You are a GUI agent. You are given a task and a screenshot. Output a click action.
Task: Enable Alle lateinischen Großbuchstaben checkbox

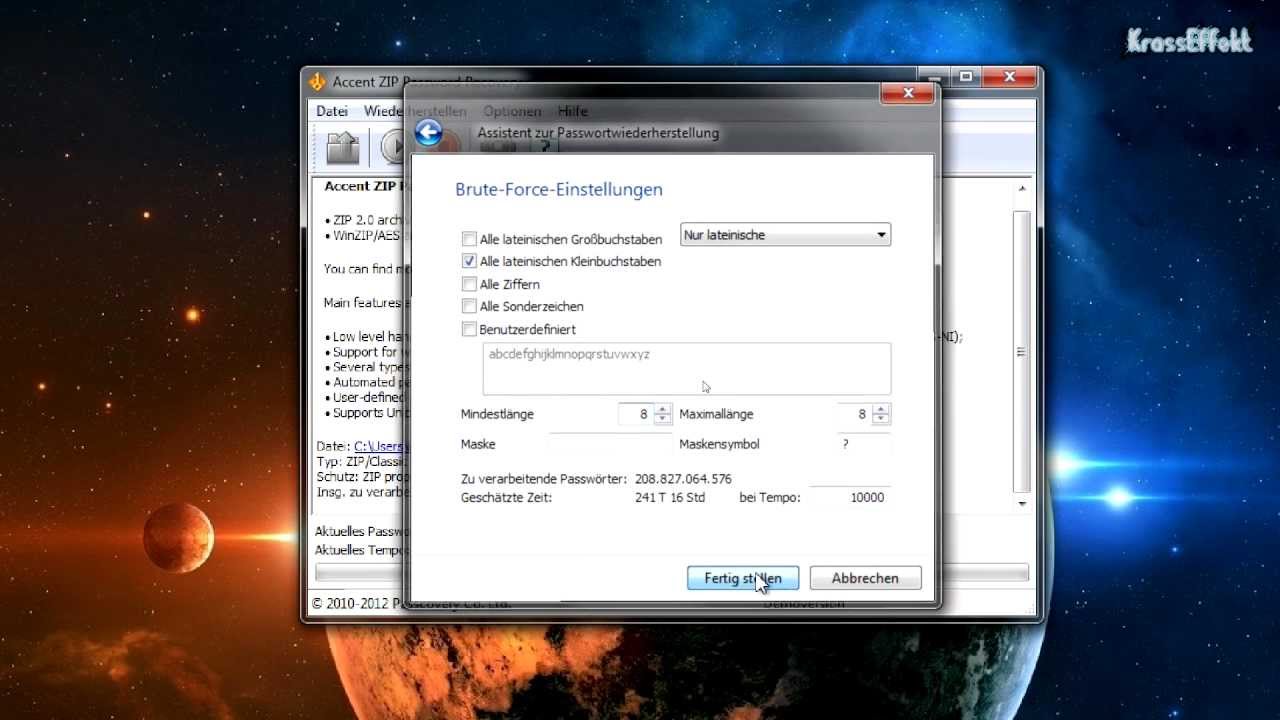click(x=469, y=239)
